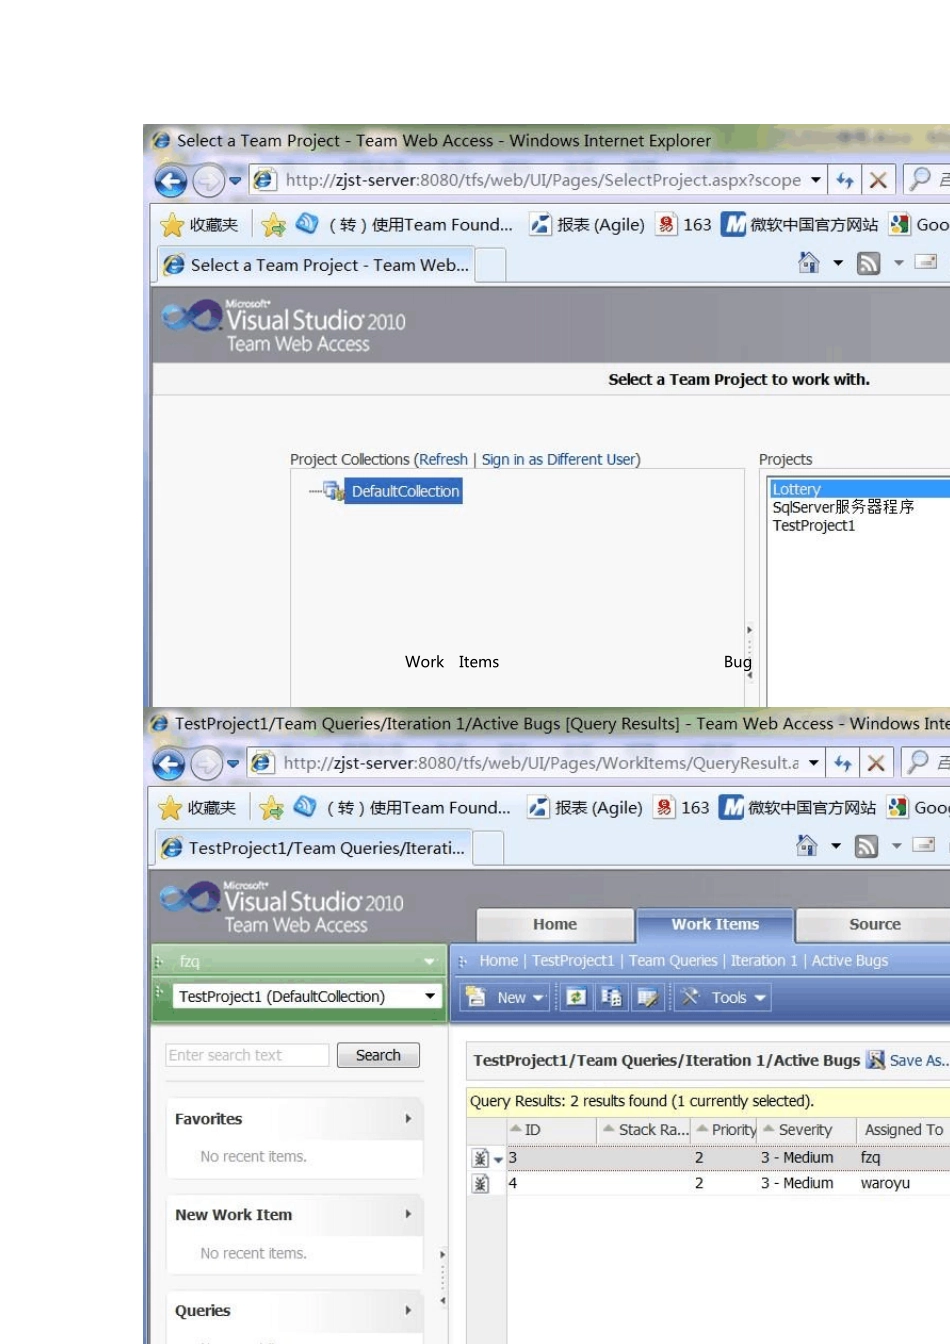The width and height of the screenshot is (950, 1344).
Task: Click the bug icon in work item row 4
Action: click(x=480, y=1184)
